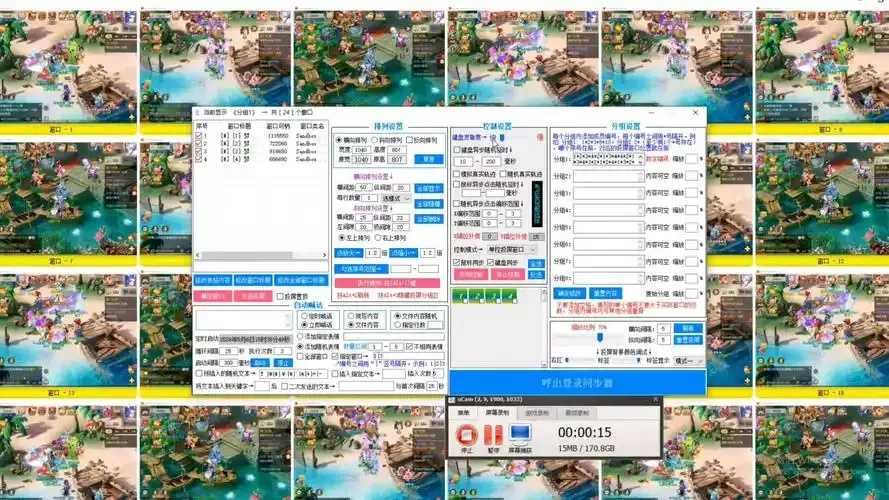Switch to the 音频录制 tab in oCam
The image size is (889, 500).
tap(577, 413)
